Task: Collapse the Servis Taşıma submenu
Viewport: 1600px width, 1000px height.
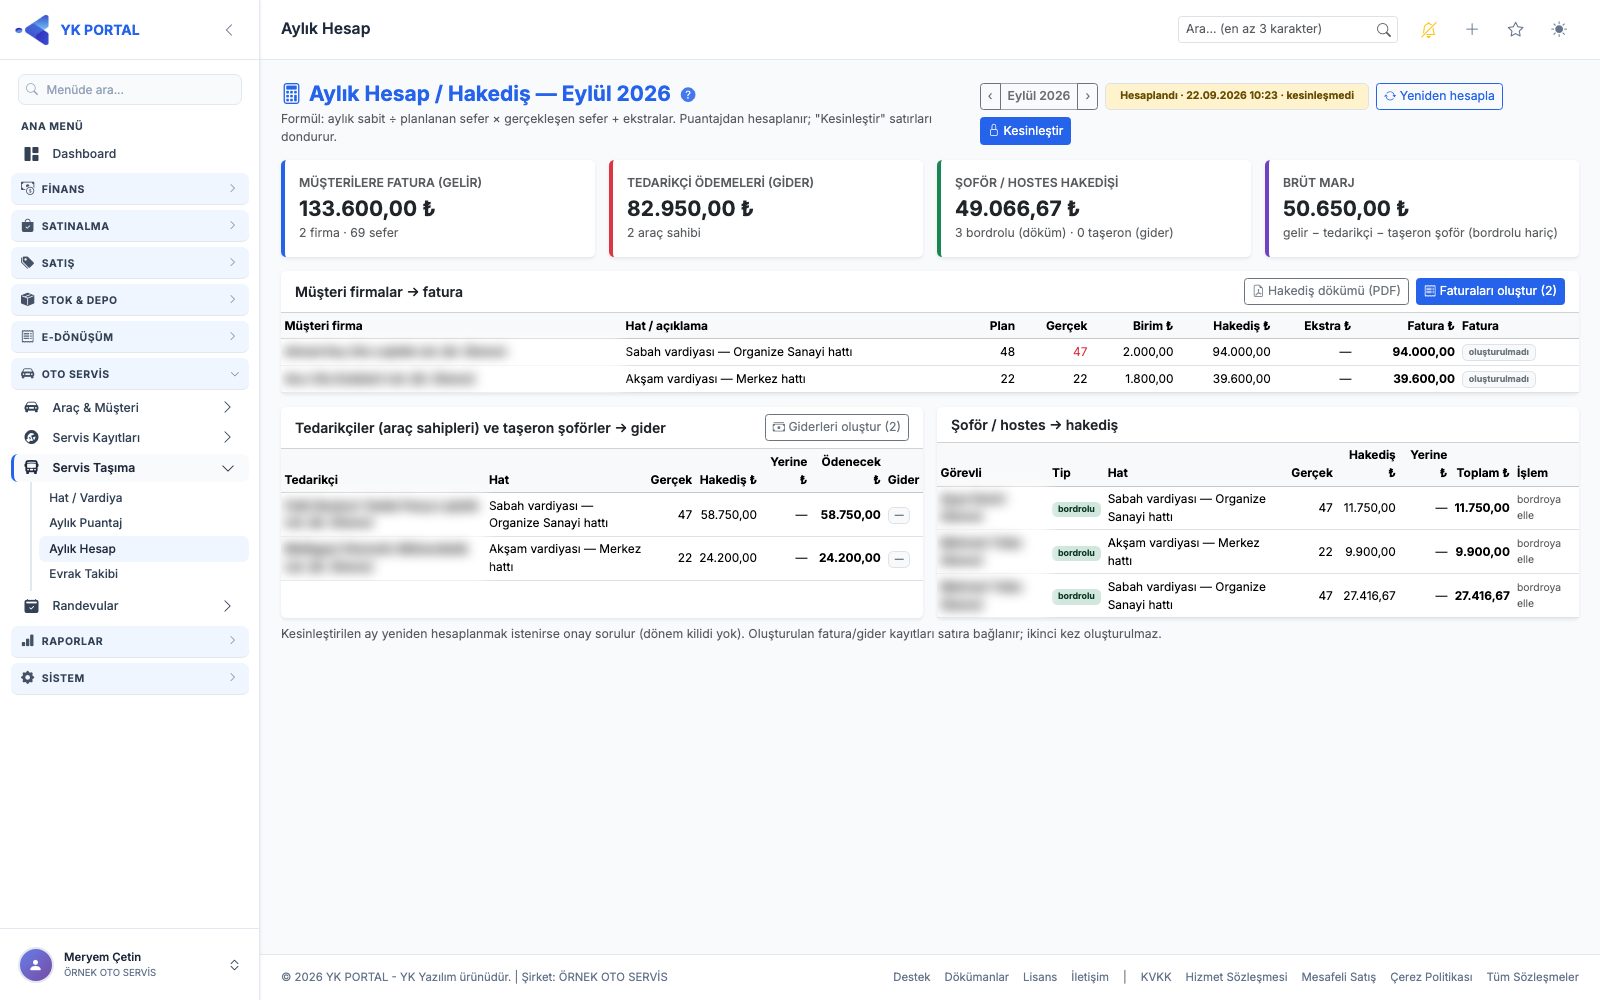Action: (130, 468)
